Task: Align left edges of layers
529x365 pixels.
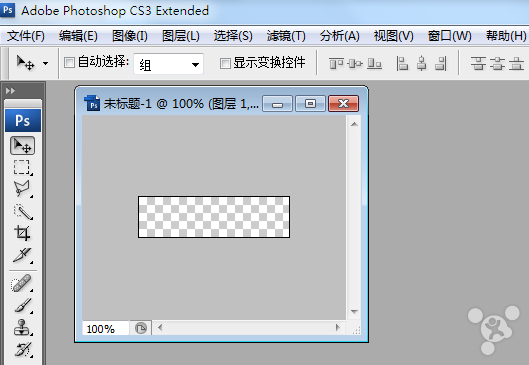Action: (402, 63)
